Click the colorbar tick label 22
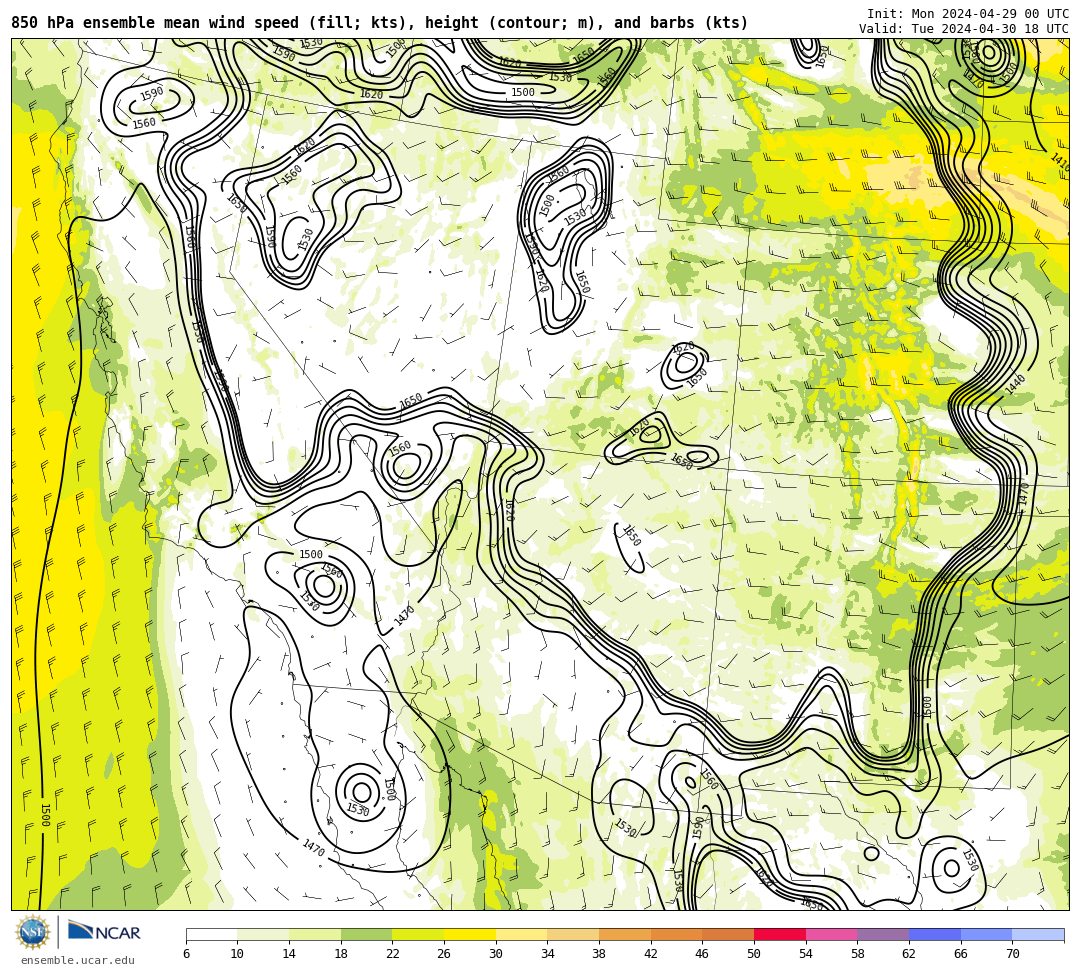1080x973 pixels. pyautogui.click(x=393, y=954)
